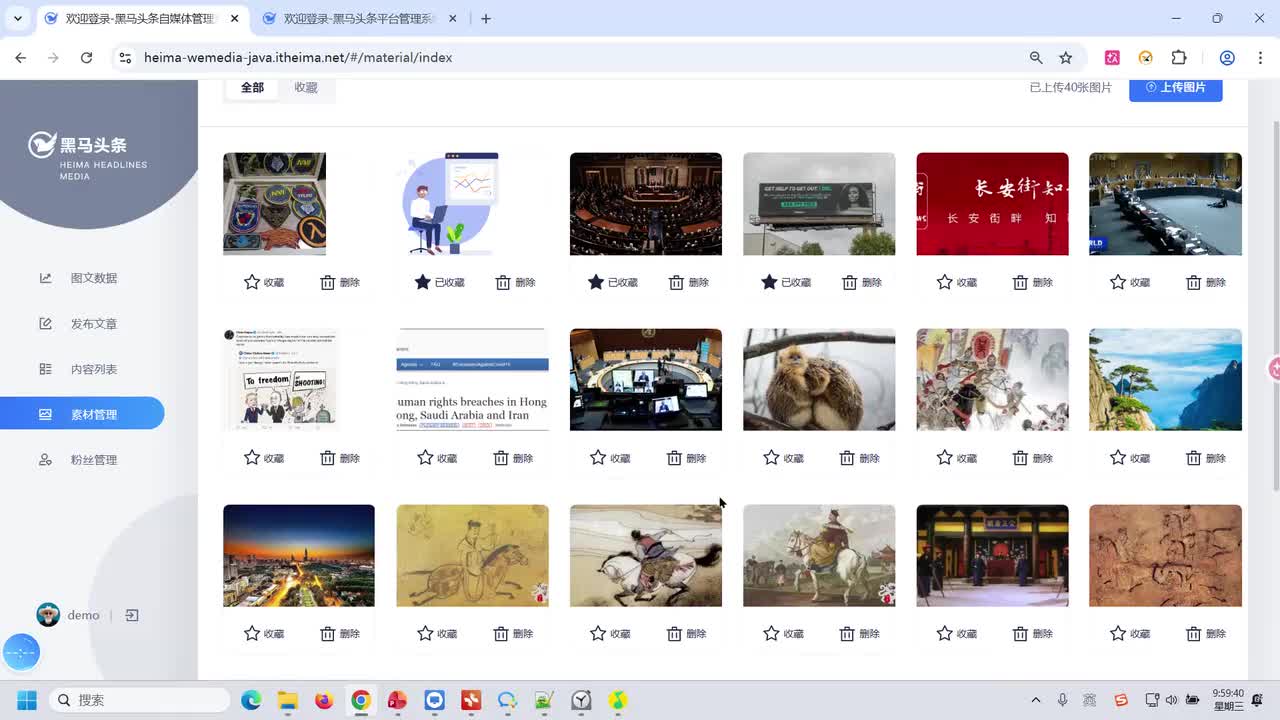Open the Chrome three-dot menu

(1259, 58)
